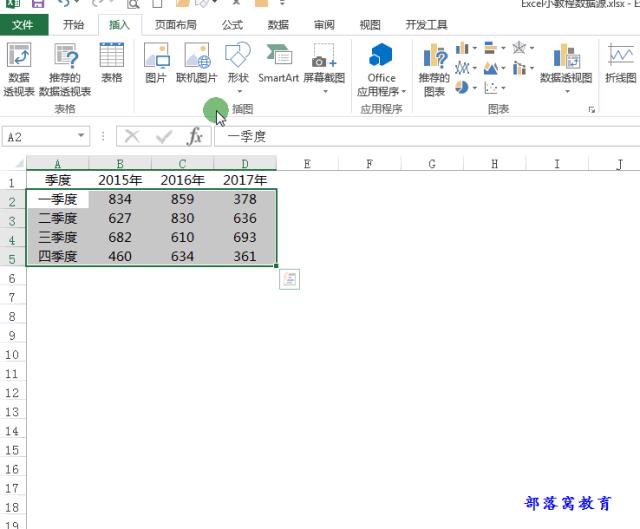The height and width of the screenshot is (529, 640).
Task: Select column F header
Action: 369,164
